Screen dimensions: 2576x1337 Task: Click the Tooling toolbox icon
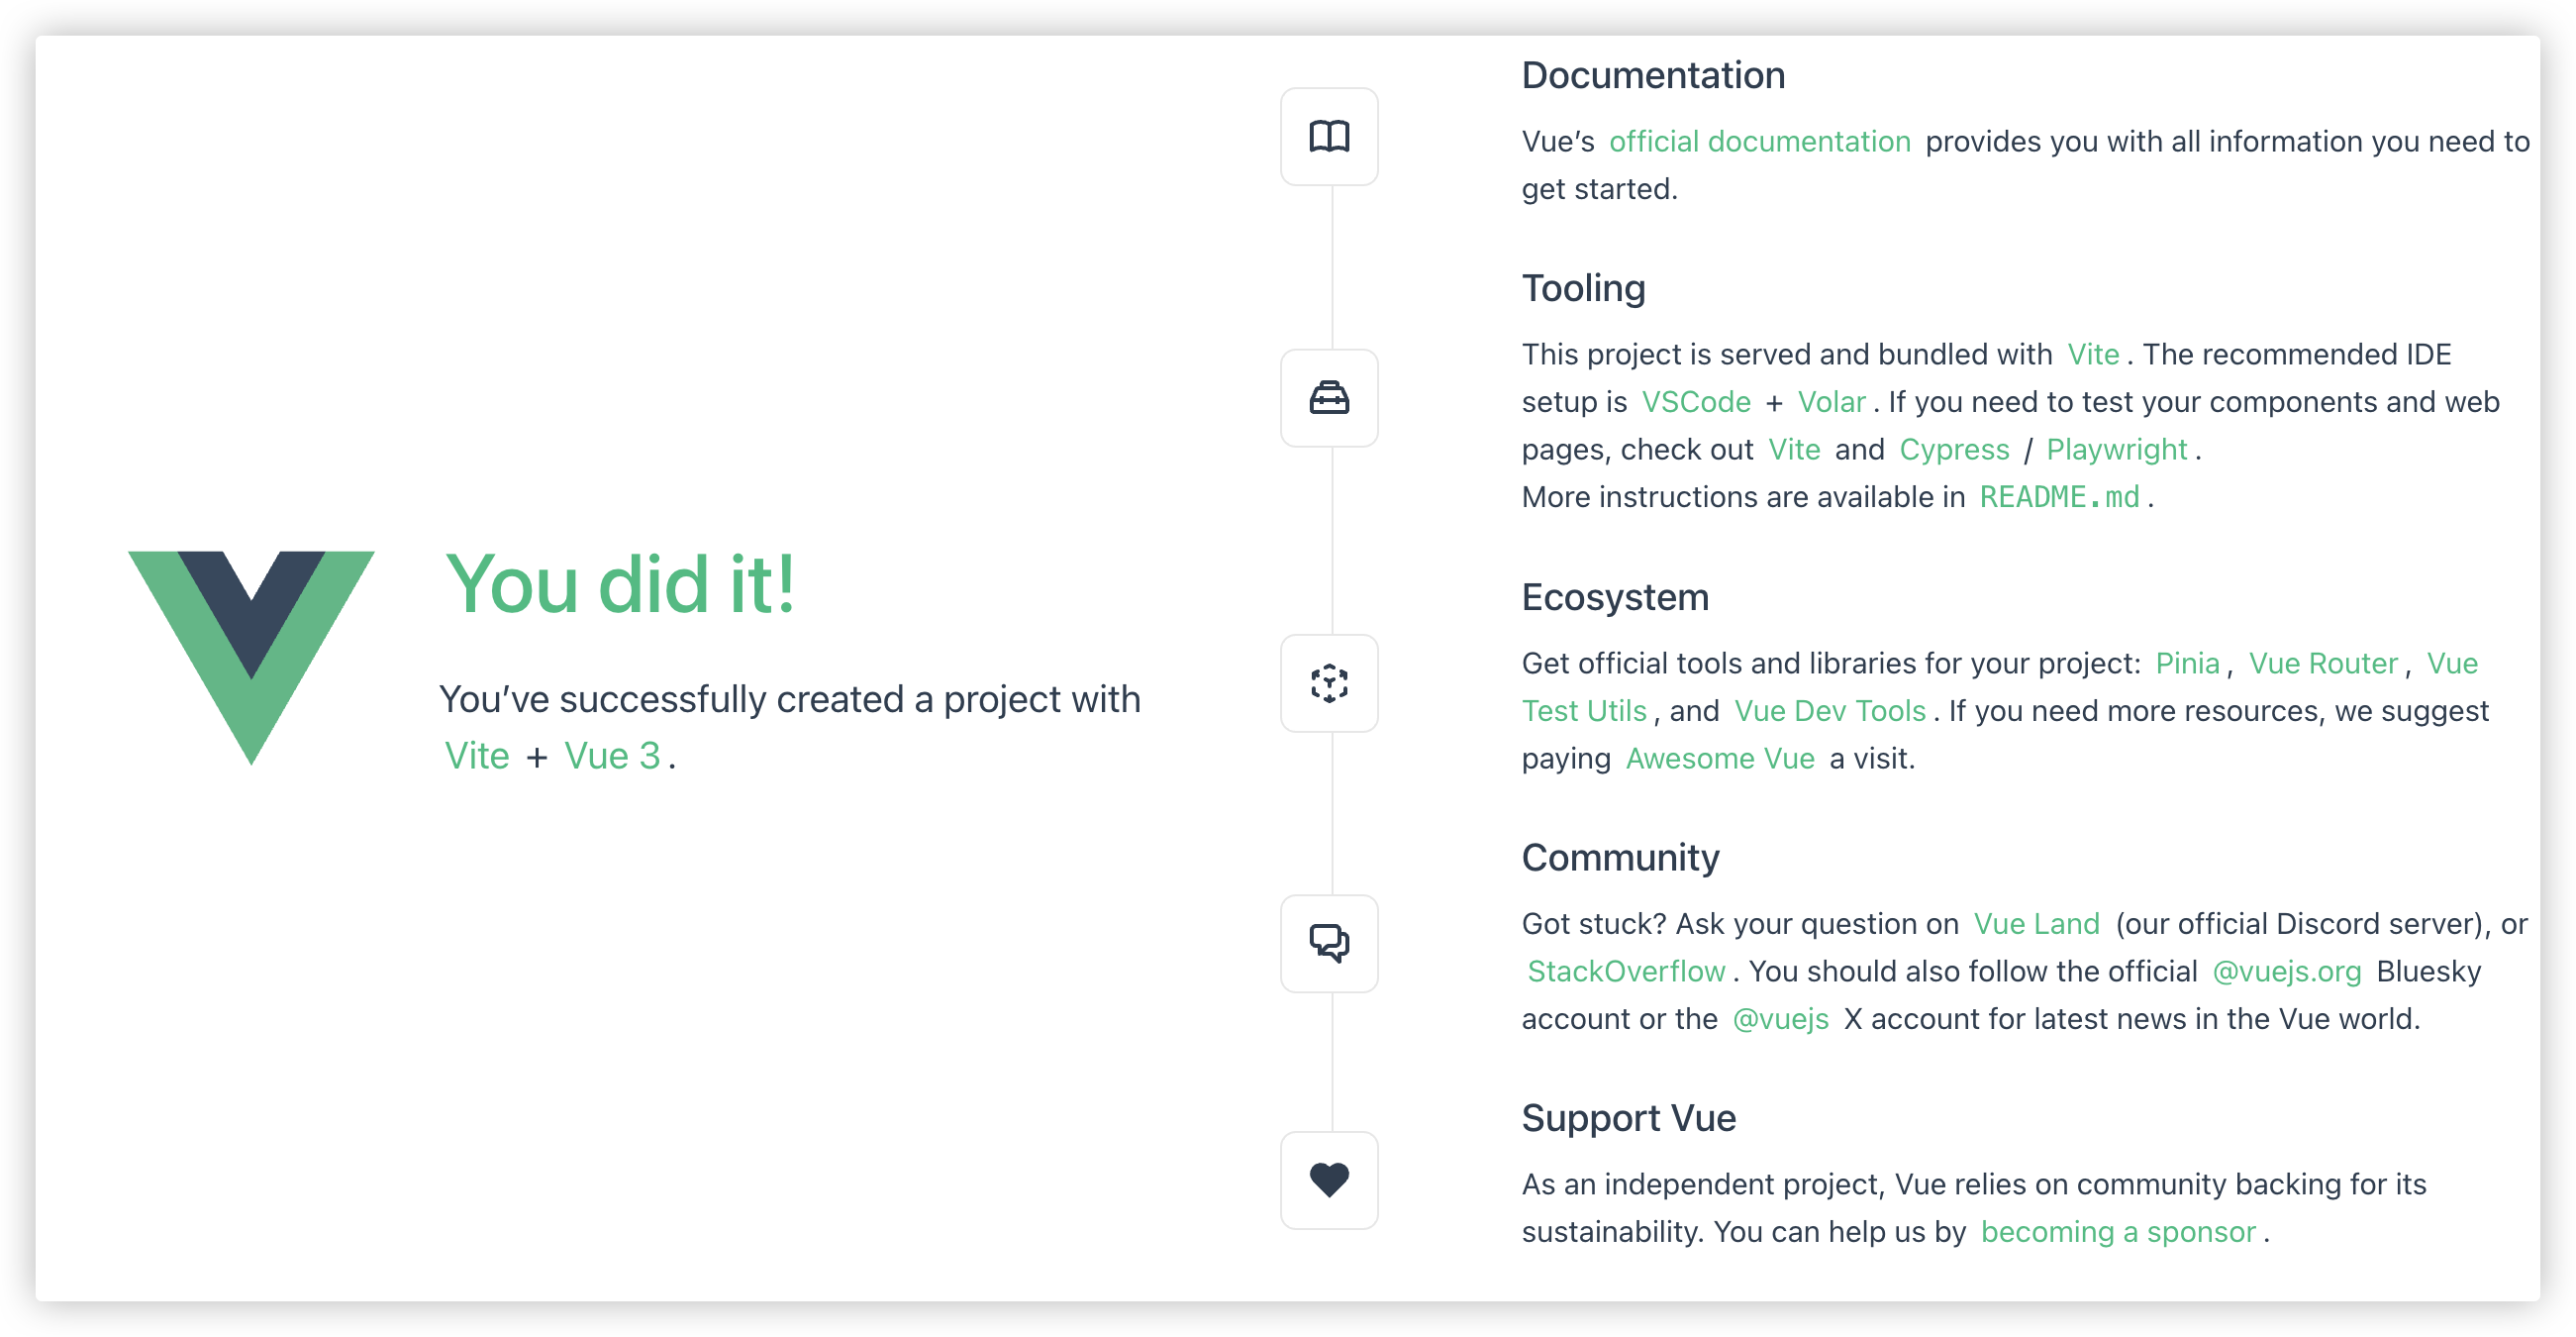1329,398
